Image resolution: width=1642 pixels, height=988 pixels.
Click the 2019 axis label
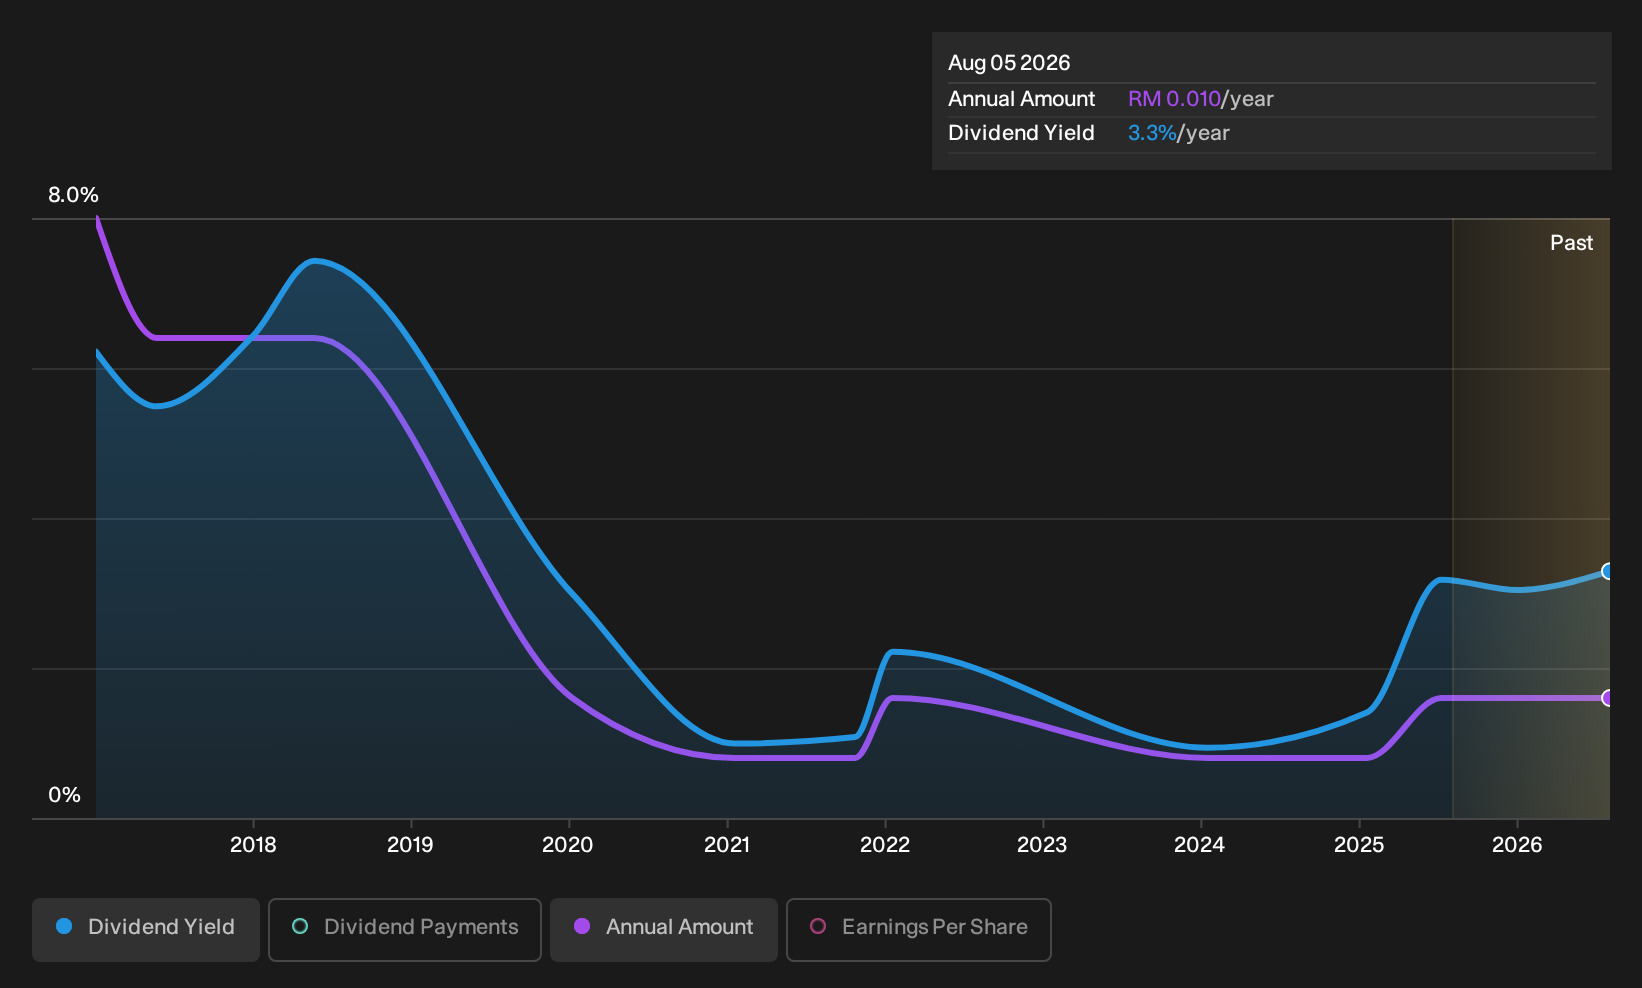(410, 845)
